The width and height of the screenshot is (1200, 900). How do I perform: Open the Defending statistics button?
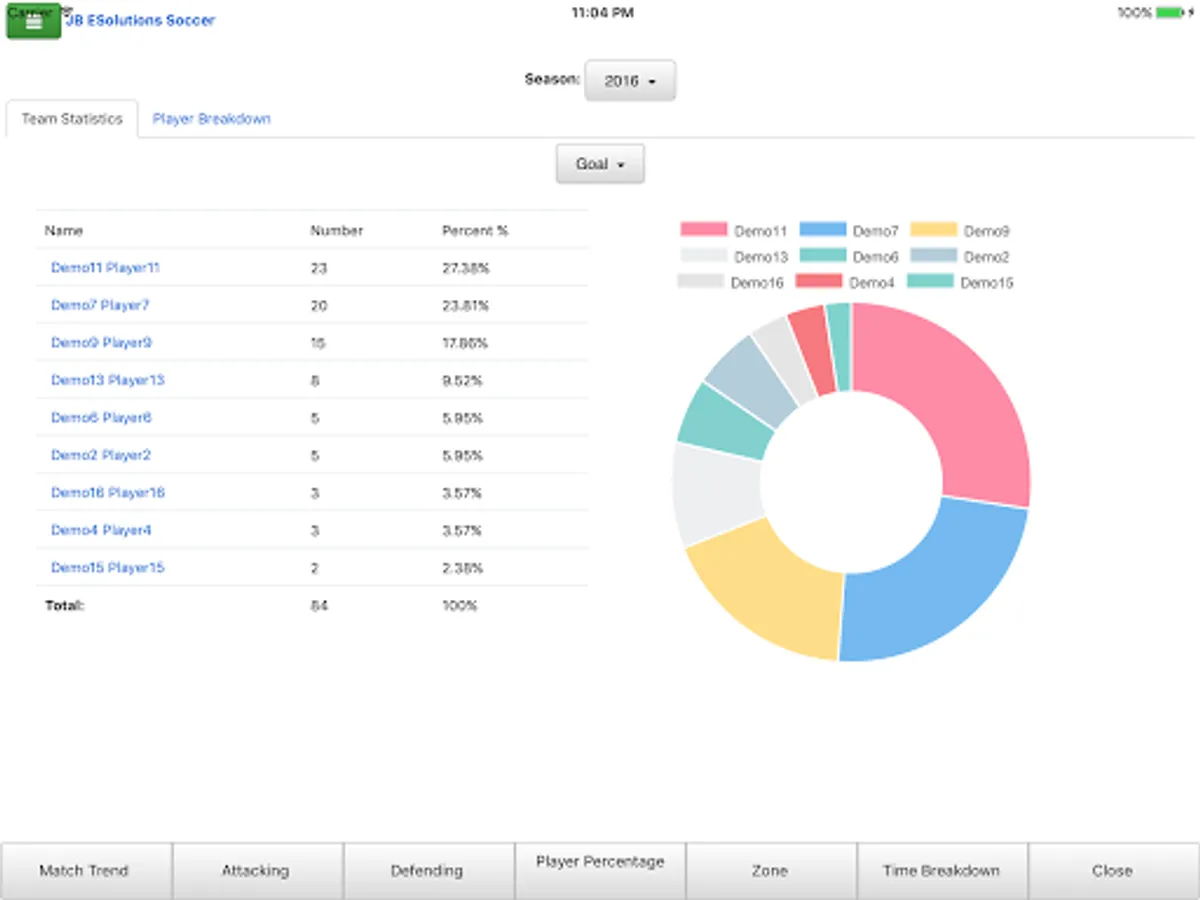[x=428, y=870]
